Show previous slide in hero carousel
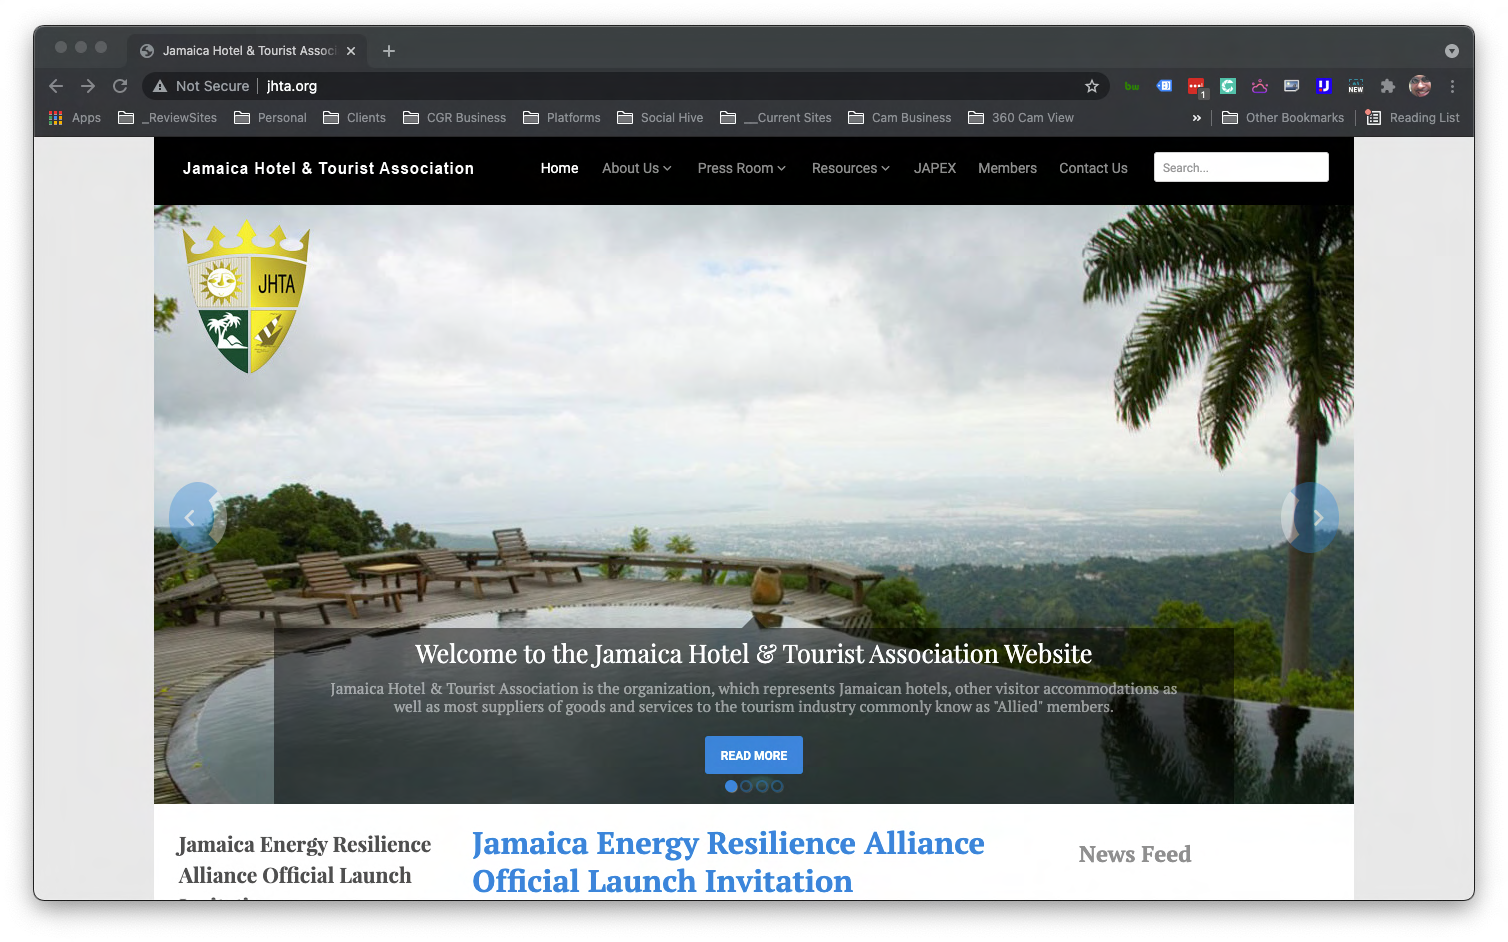This screenshot has height=942, width=1508. tap(197, 517)
